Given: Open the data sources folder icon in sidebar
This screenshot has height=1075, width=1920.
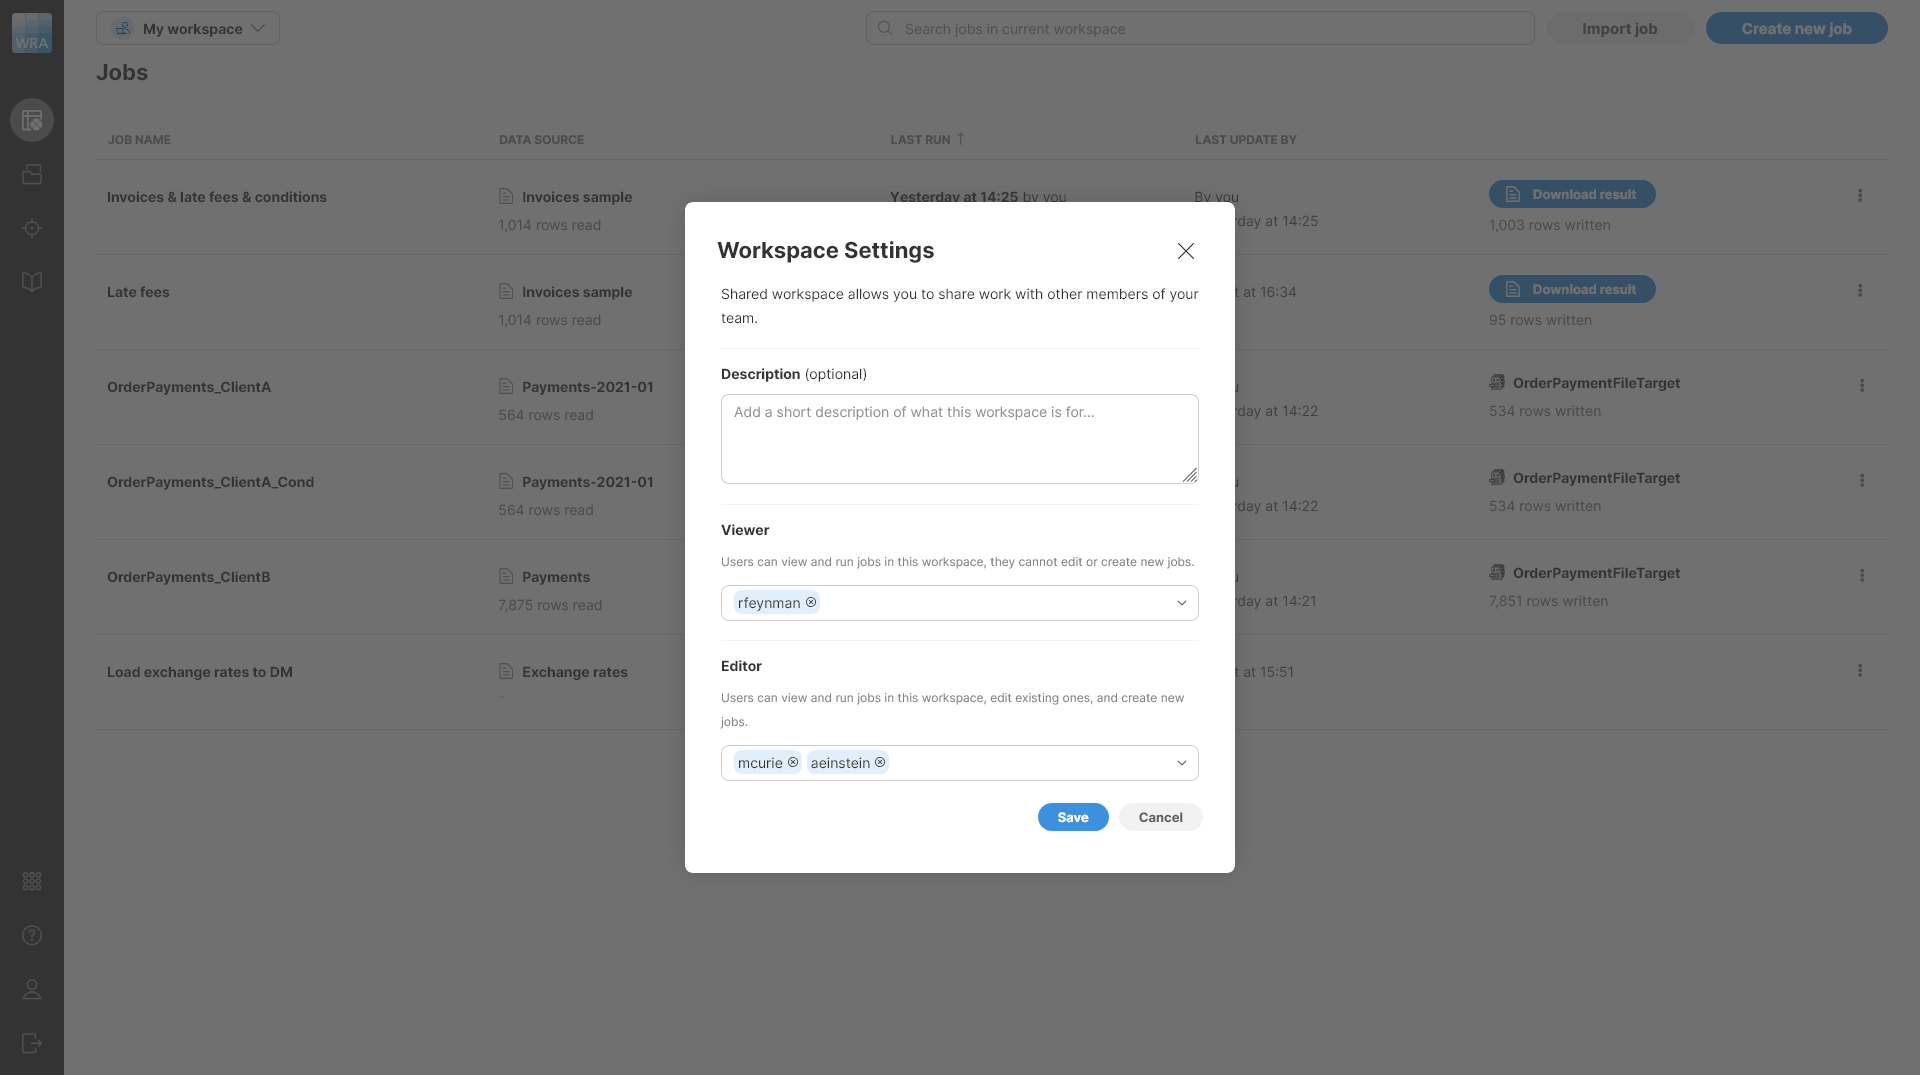Looking at the screenshot, I should [x=31, y=174].
